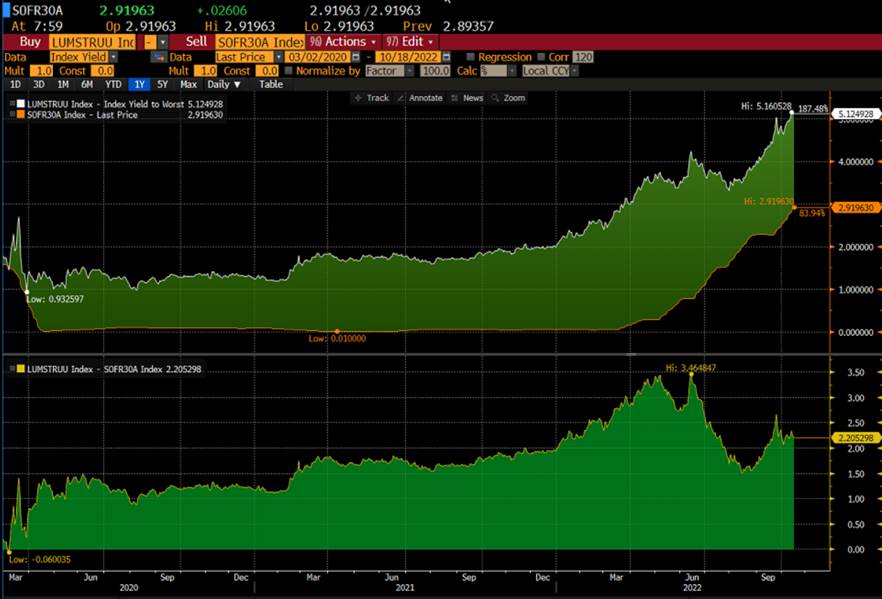The width and height of the screenshot is (882, 599).
Task: Open the Actions menu
Action: coord(343,42)
